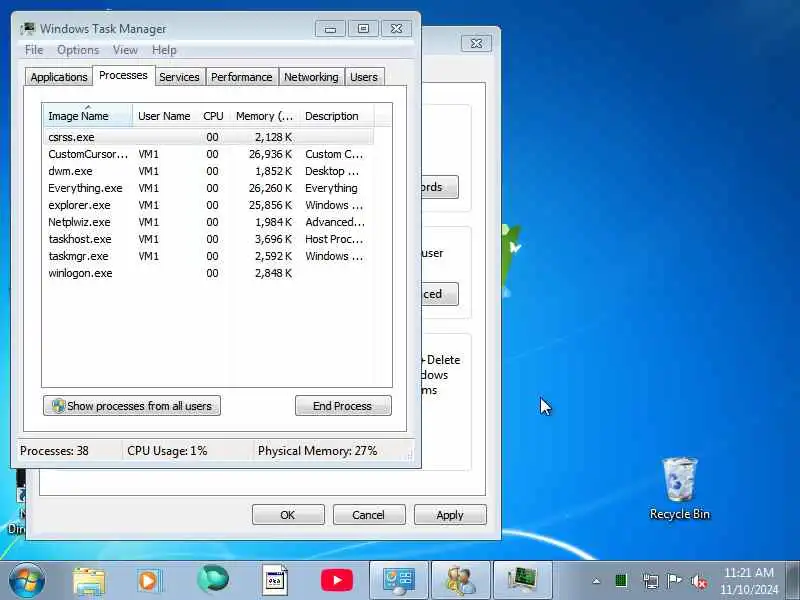Screen dimensions: 800x600
Task: Open the View menu
Action: click(x=125, y=50)
